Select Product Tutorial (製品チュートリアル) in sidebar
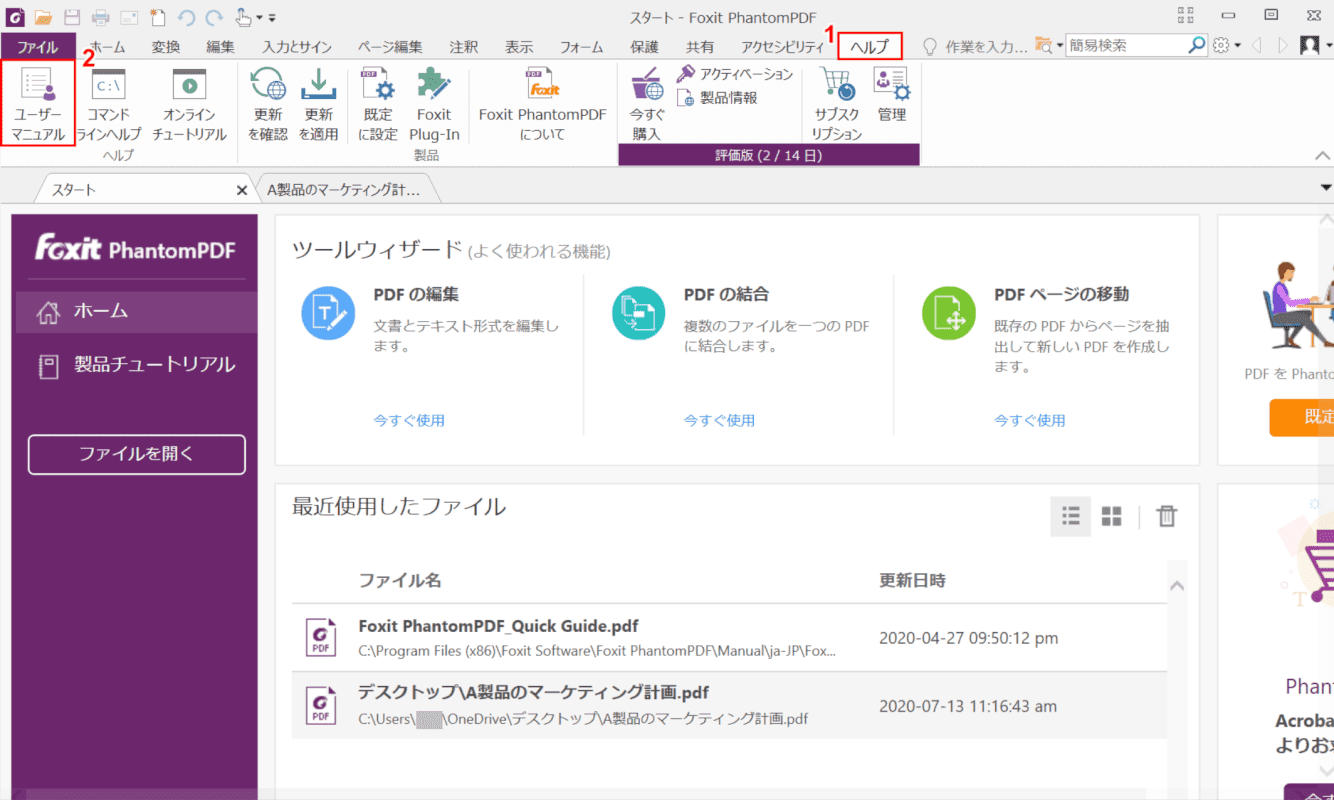This screenshot has height=800, width=1334. click(x=136, y=365)
